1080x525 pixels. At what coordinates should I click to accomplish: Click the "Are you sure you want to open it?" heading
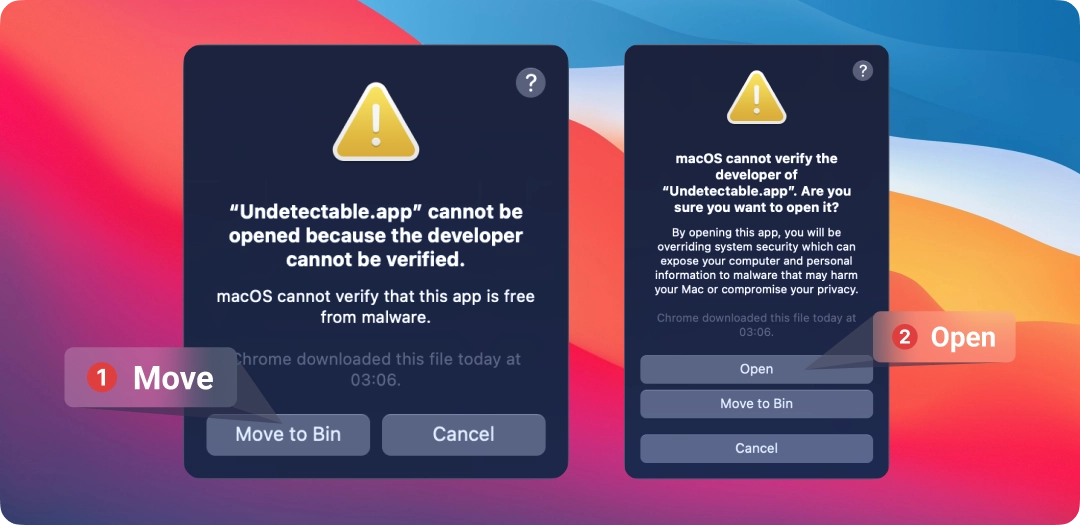coord(756,183)
